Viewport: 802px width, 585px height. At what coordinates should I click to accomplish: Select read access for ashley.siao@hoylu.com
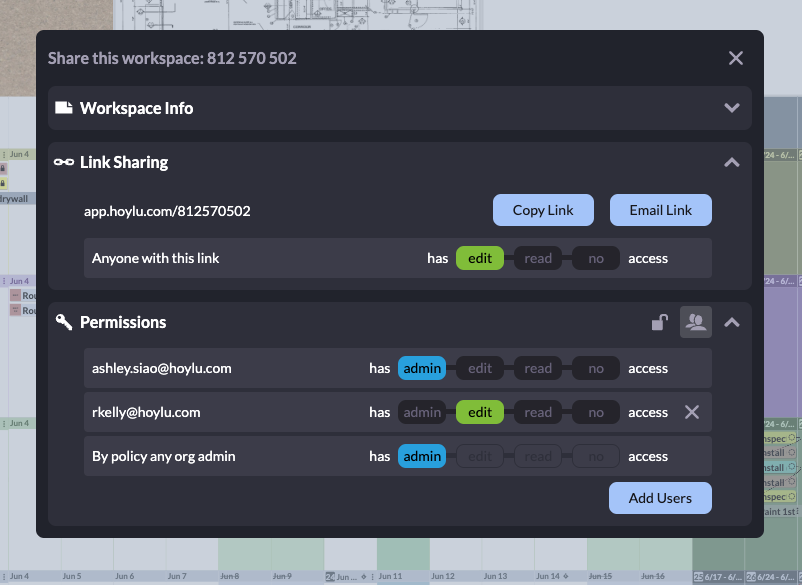point(538,368)
